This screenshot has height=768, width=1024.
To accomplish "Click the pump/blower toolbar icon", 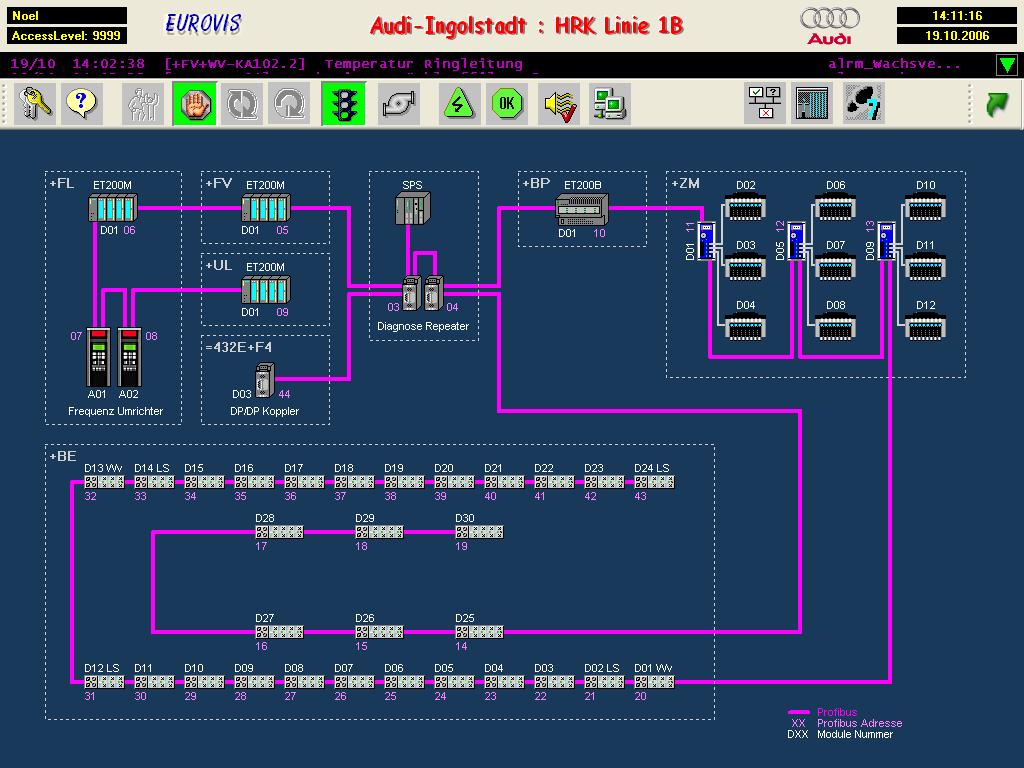I will pos(399,103).
